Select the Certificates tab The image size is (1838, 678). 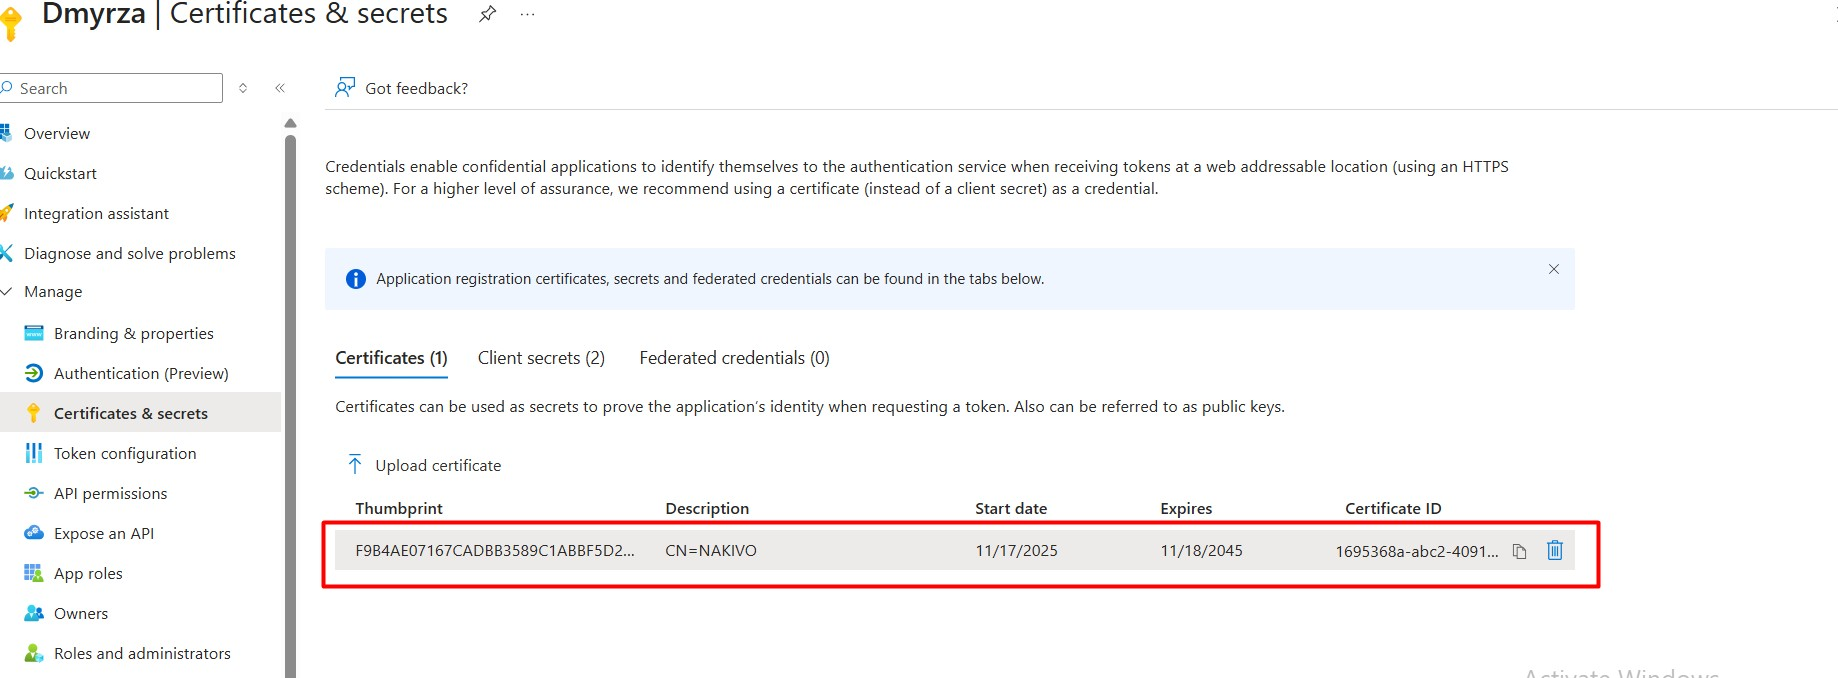(391, 358)
